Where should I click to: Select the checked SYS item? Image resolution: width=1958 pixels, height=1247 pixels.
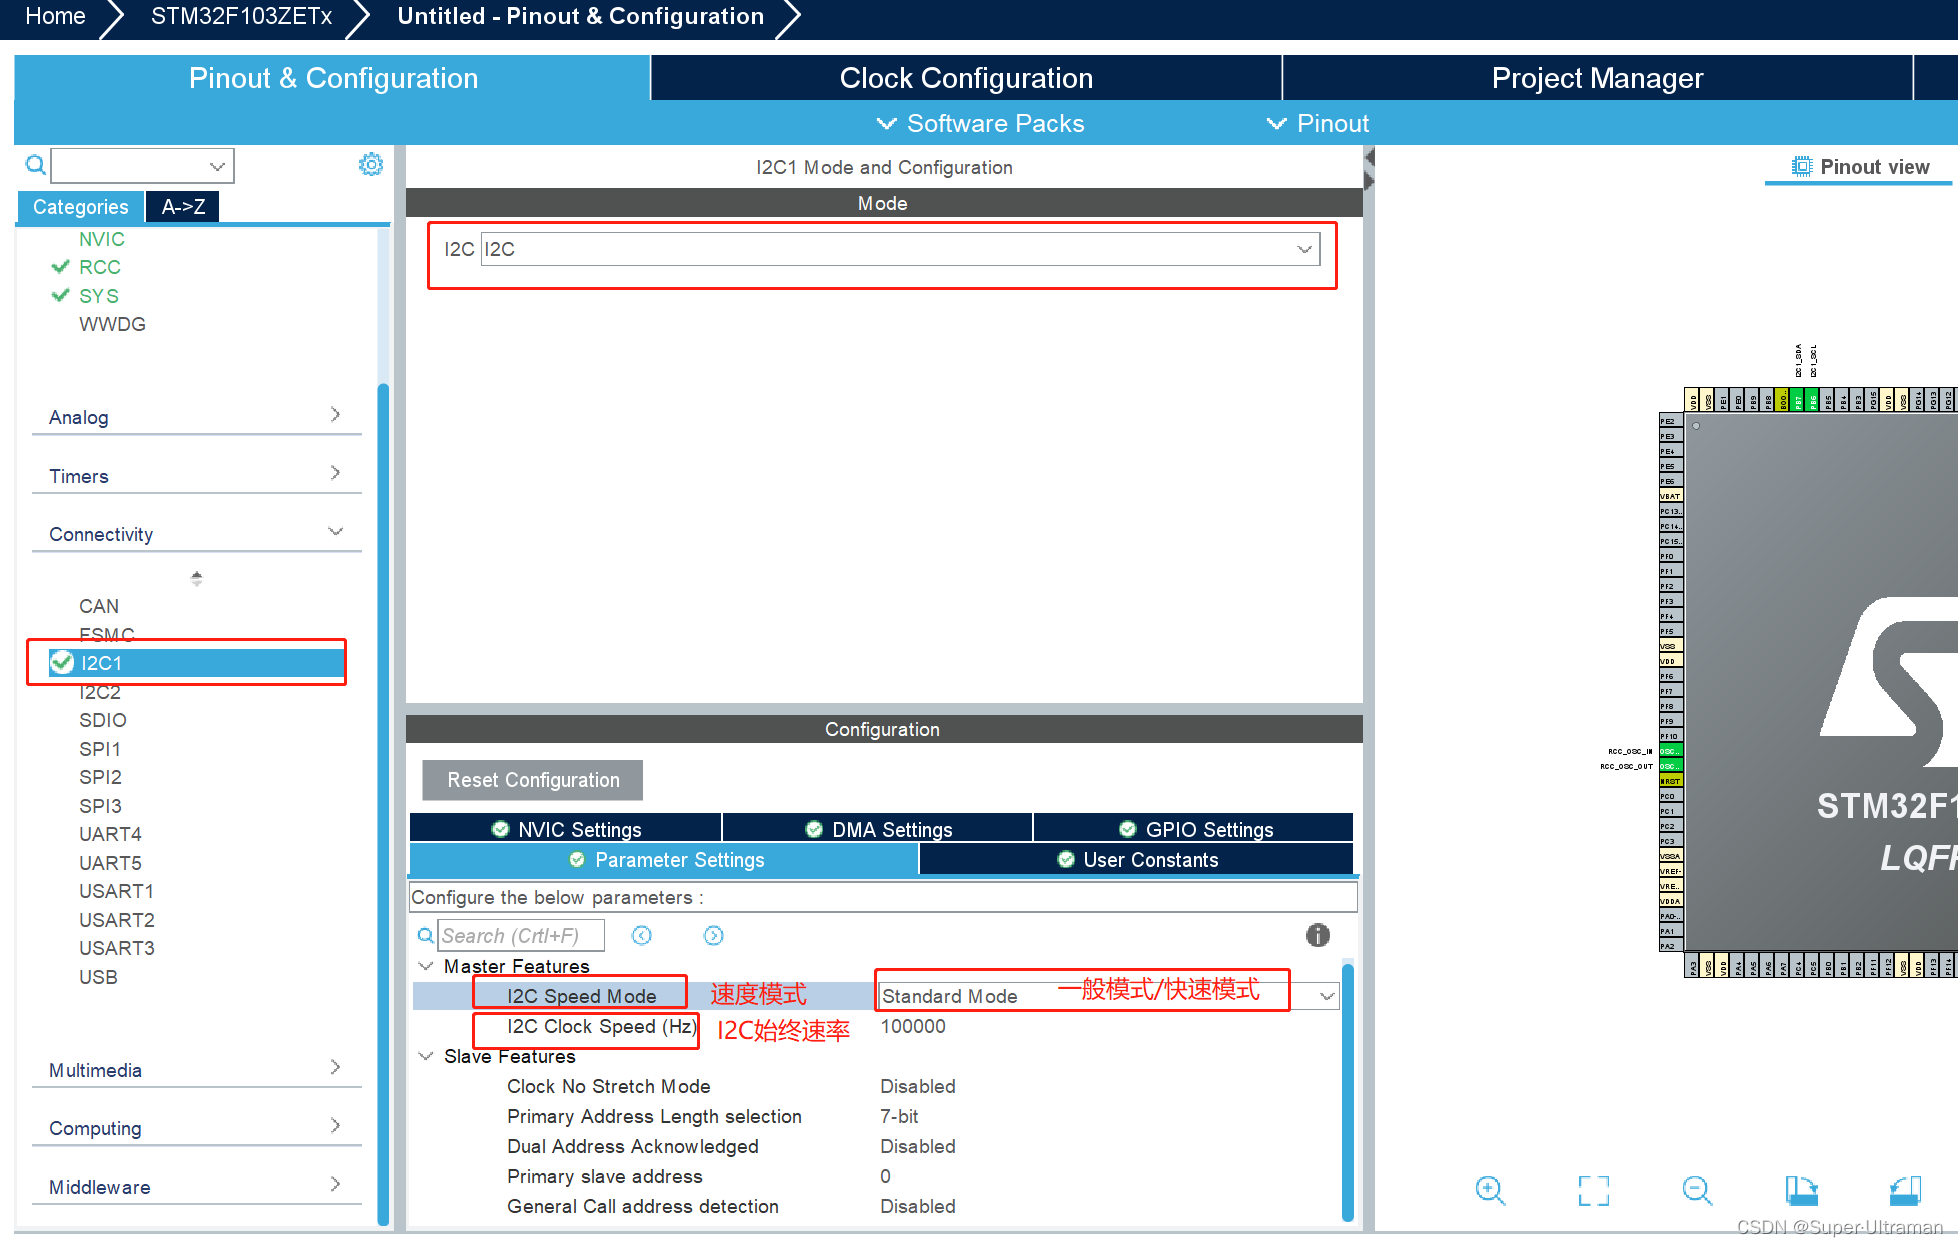point(98,296)
